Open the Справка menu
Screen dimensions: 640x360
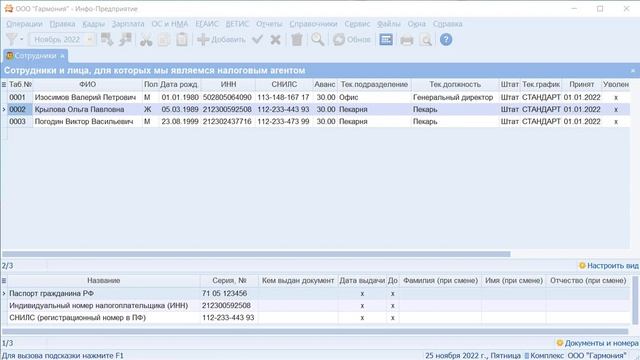448,24
